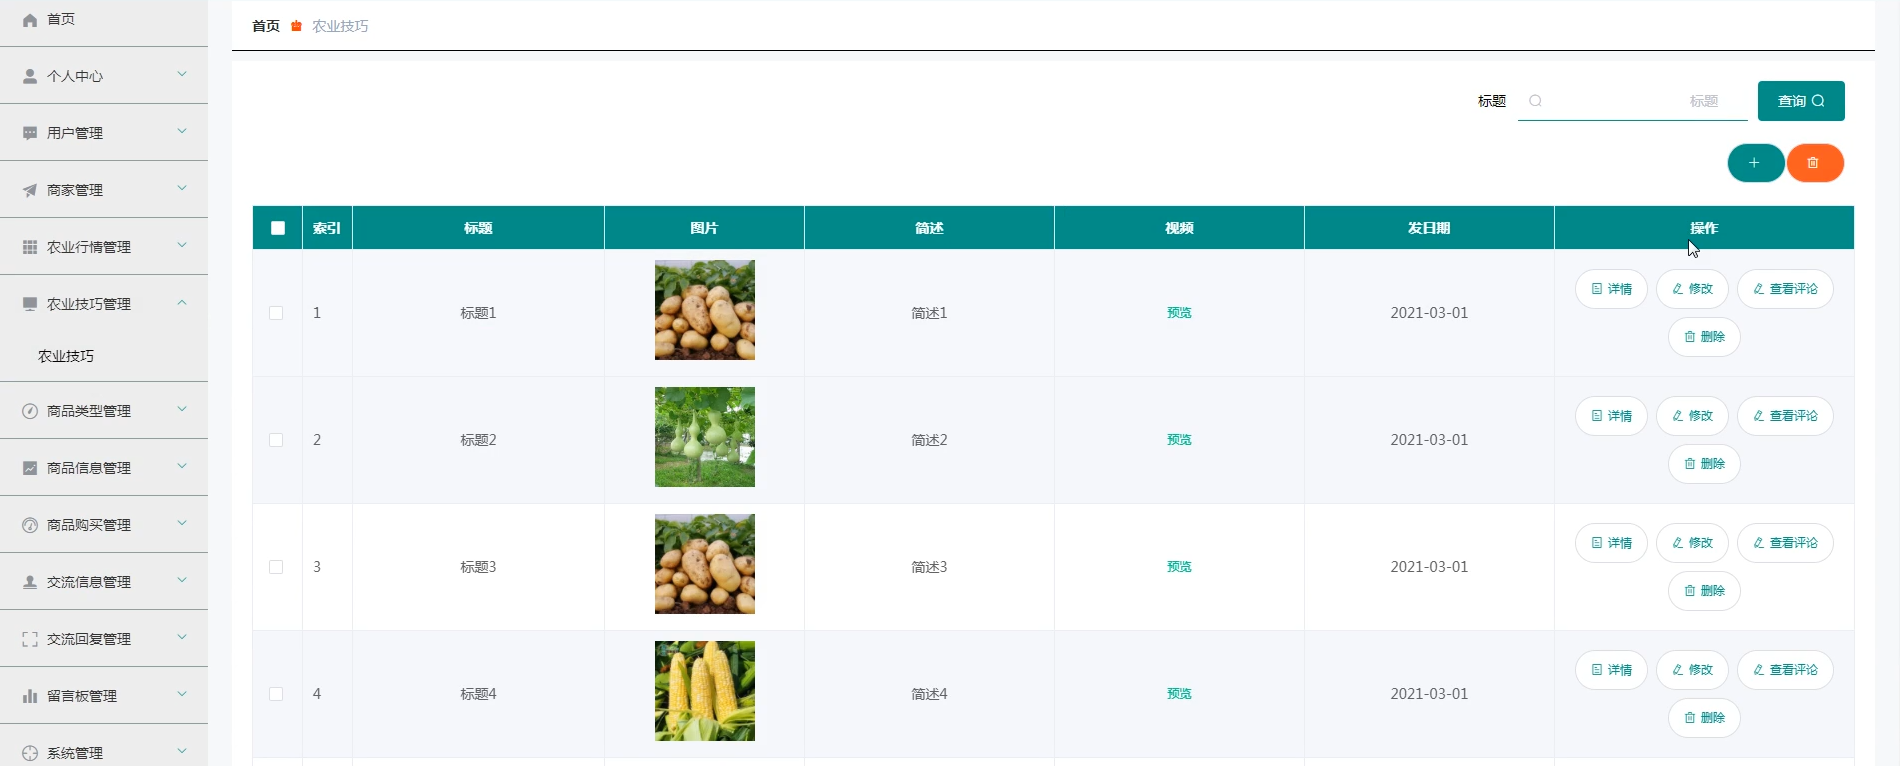Viewport: 1900px width, 766px height.
Task: Click 删除 for 标题2 row
Action: coord(1704,464)
